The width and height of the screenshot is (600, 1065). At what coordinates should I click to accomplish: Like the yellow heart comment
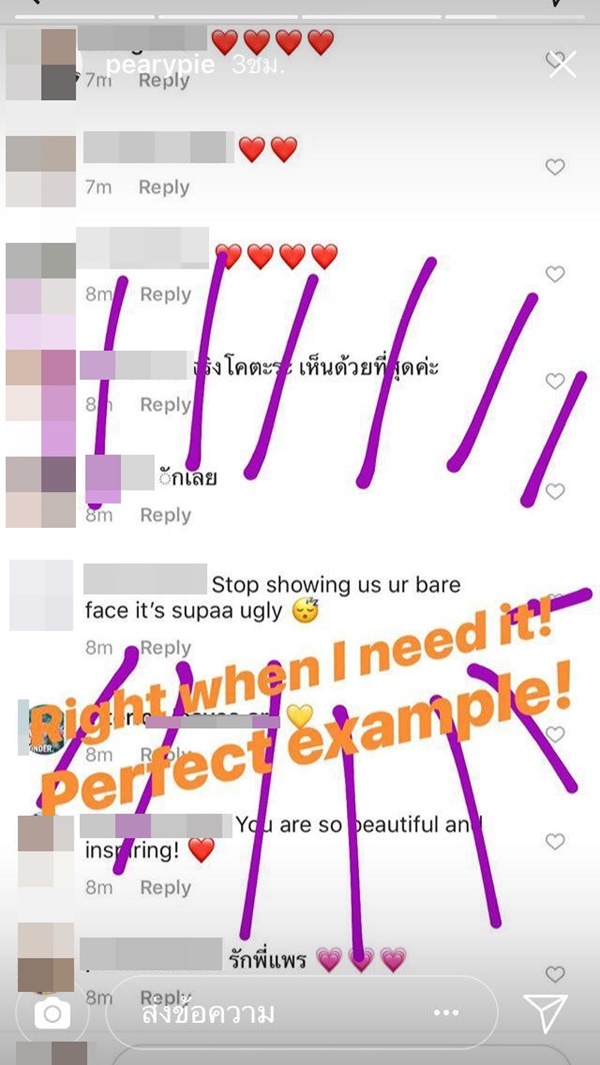pos(555,734)
